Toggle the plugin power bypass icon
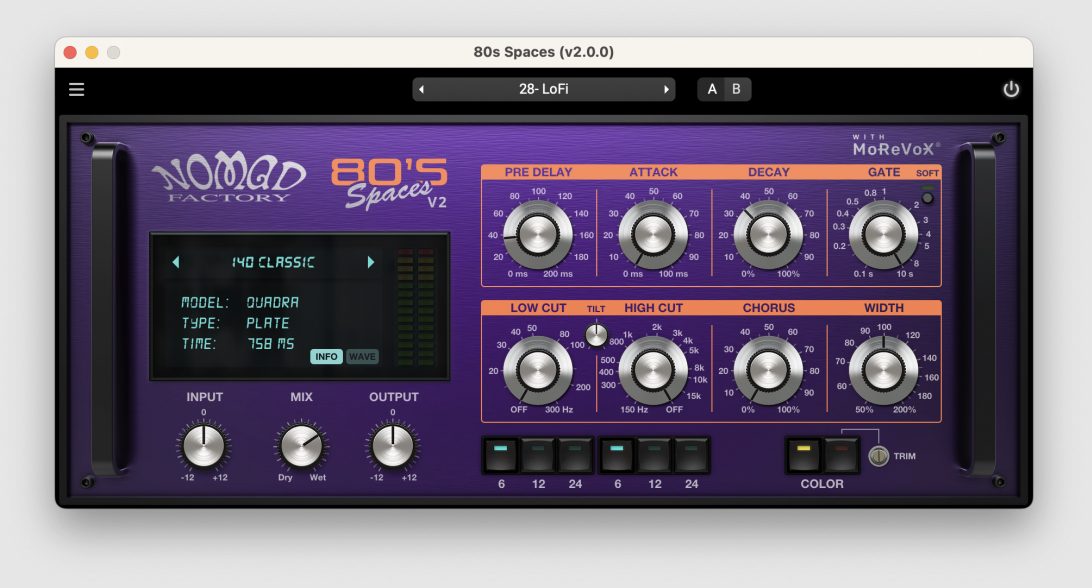This screenshot has height=588, width=1092. point(1011,90)
